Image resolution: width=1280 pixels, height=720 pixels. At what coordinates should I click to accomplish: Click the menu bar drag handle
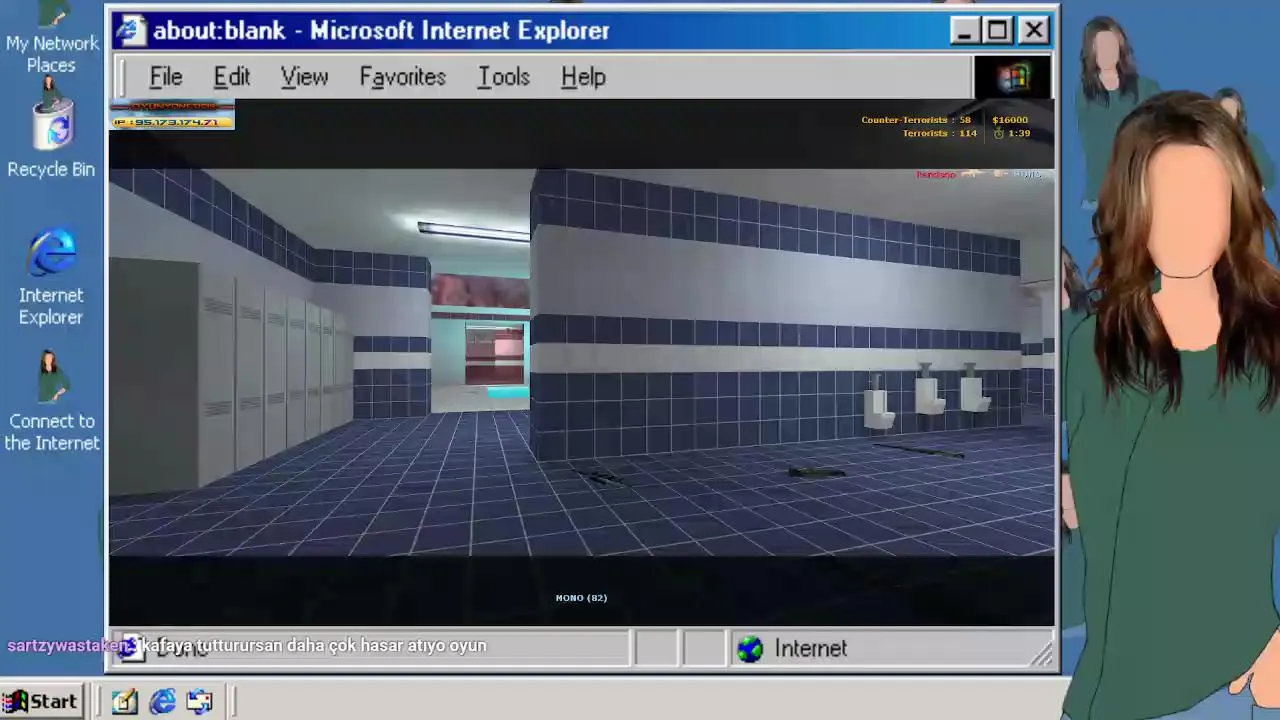click(x=122, y=77)
